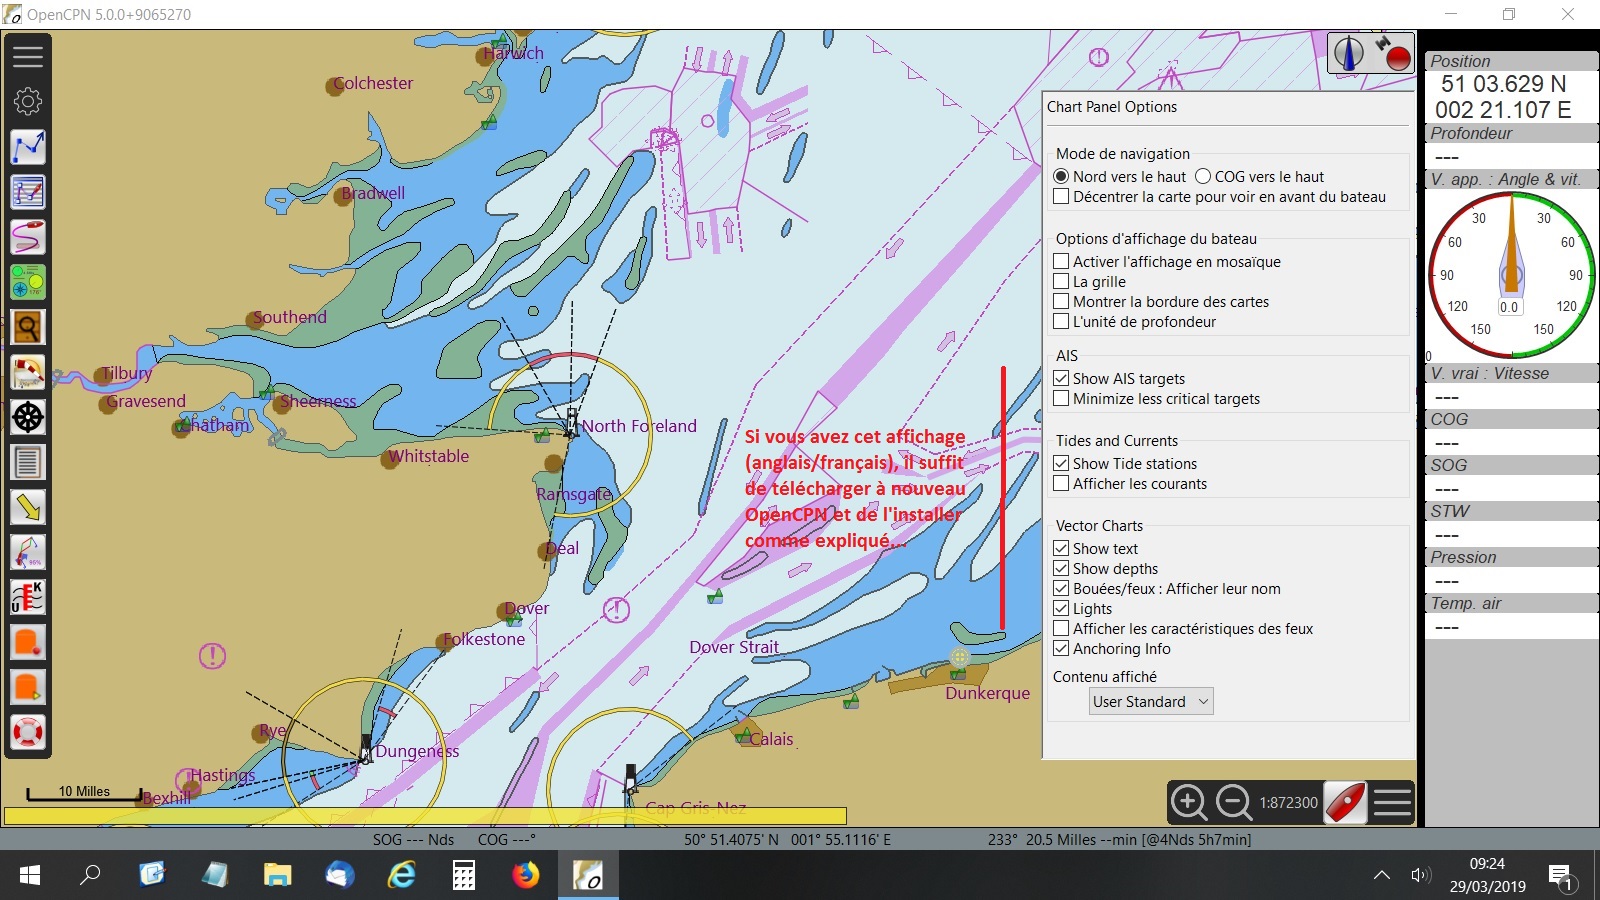Click the yellow chart bar at bottom

click(x=425, y=816)
